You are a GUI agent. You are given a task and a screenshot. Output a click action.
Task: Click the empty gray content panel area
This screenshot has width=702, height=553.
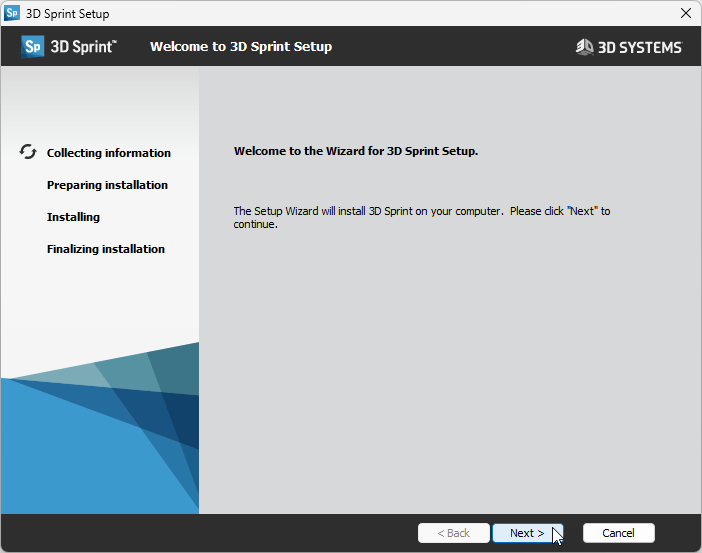pyautogui.click(x=450, y=380)
